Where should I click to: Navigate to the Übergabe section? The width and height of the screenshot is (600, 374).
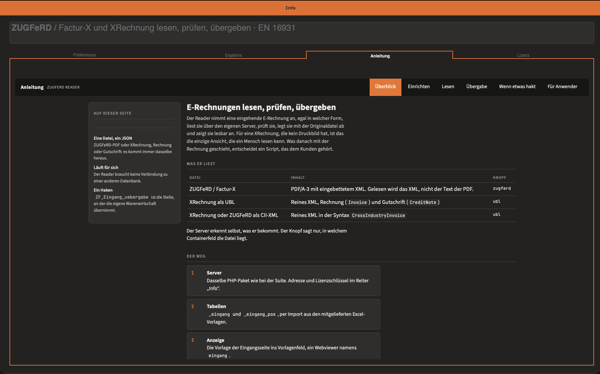476,87
